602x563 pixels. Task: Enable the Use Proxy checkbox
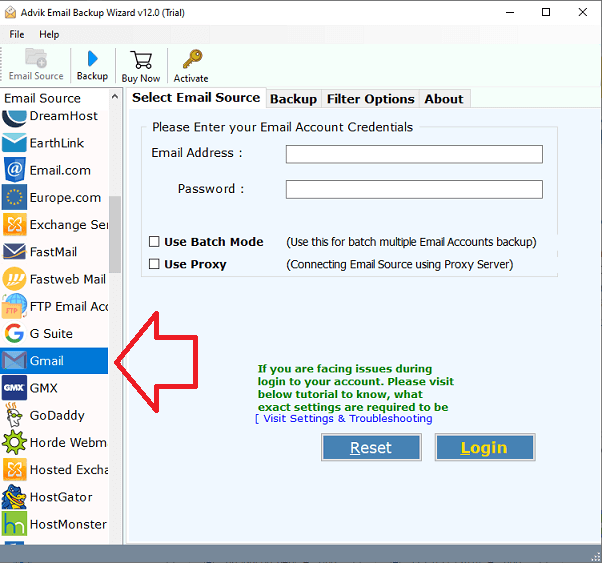pos(154,264)
